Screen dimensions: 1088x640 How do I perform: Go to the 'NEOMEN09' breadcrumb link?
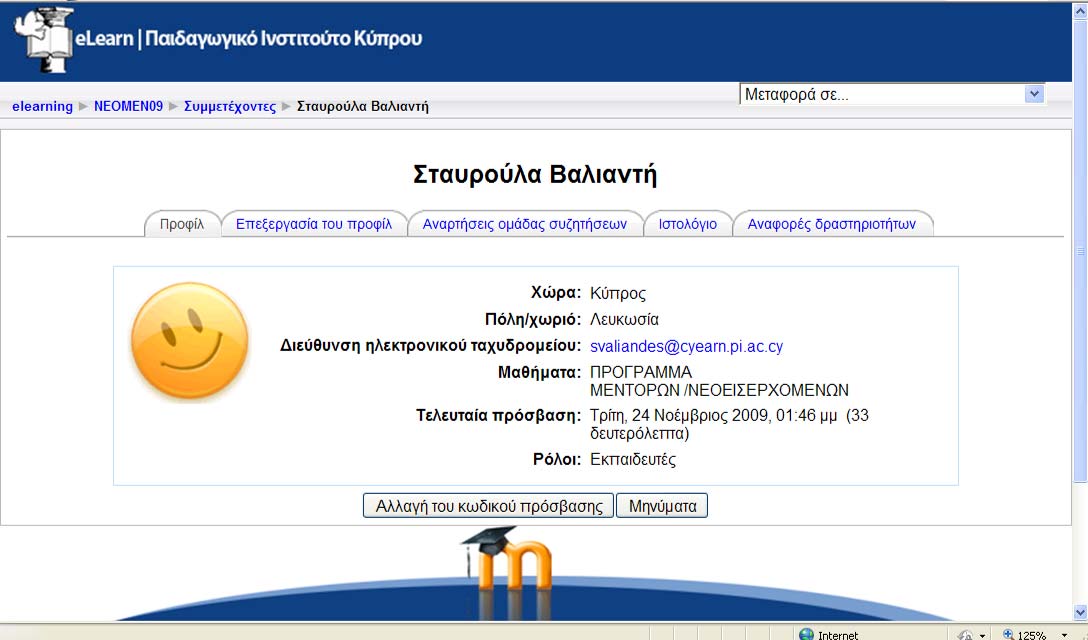tap(128, 106)
